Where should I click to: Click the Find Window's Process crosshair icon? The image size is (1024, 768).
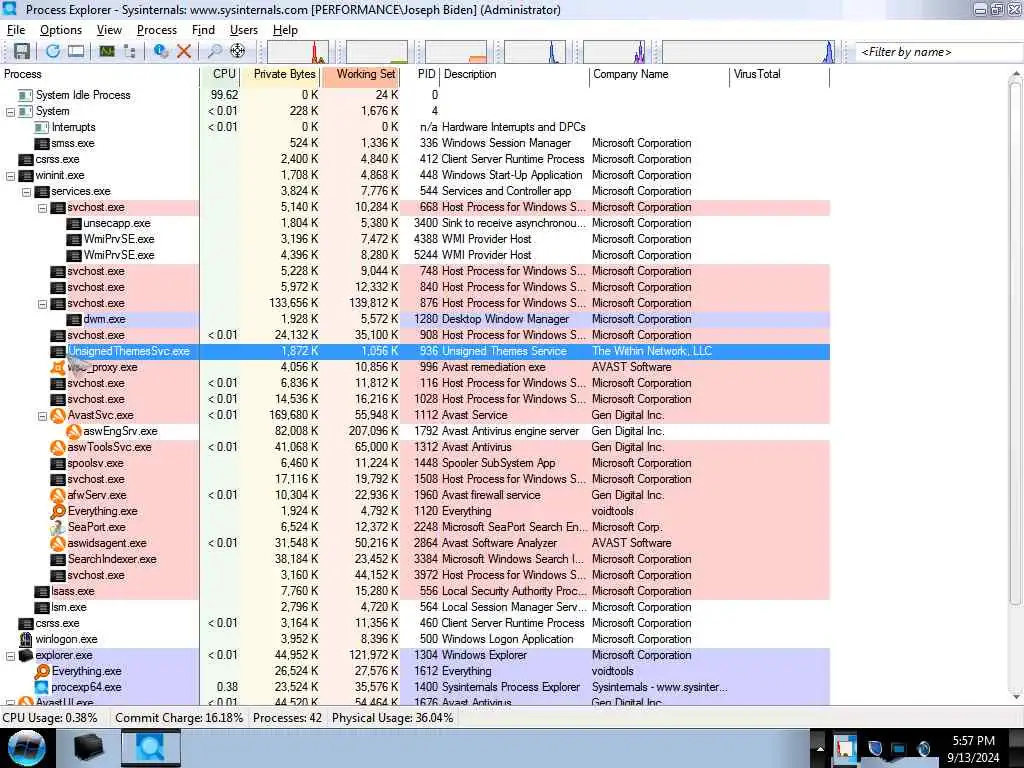click(238, 51)
